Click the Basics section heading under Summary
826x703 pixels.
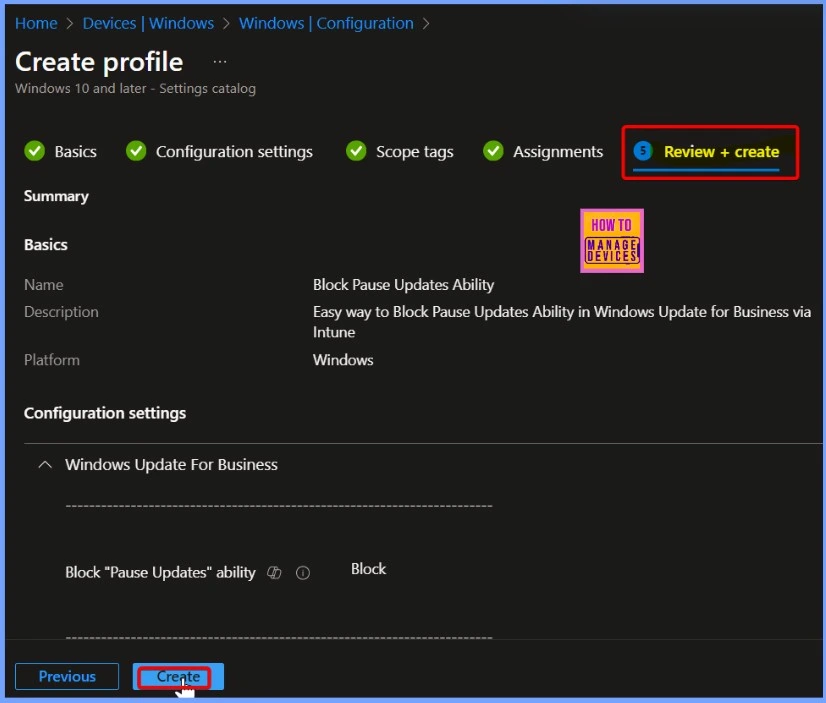46,245
